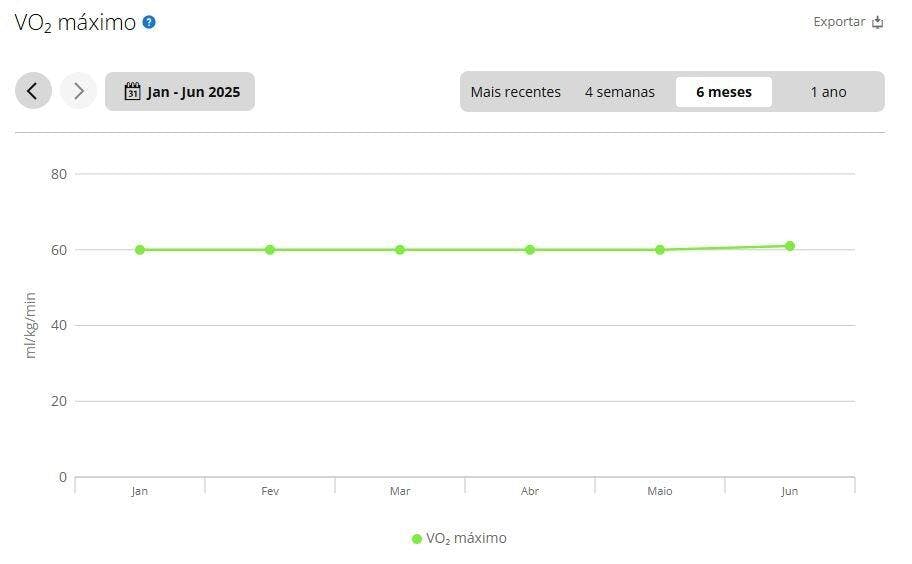Select the Fev data point on chart
912x564 pixels.
pyautogui.click(x=270, y=250)
